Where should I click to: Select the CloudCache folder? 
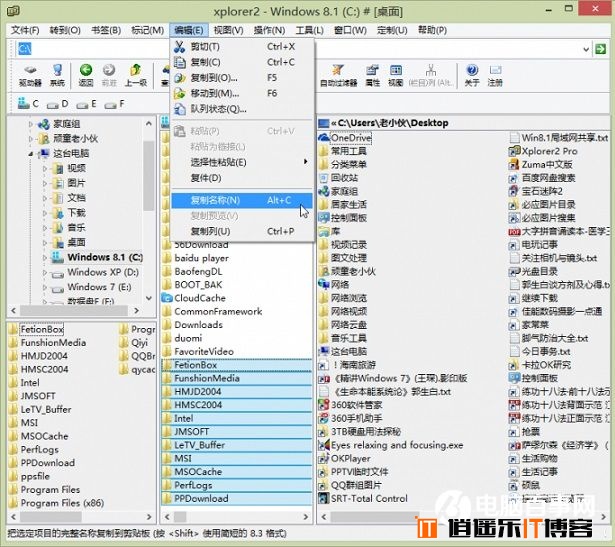click(200, 298)
